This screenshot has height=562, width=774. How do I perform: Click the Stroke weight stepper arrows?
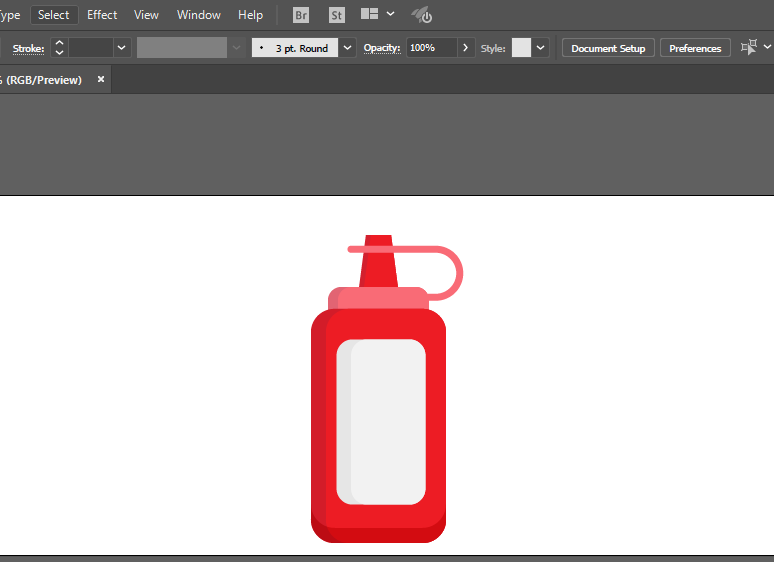click(59, 47)
